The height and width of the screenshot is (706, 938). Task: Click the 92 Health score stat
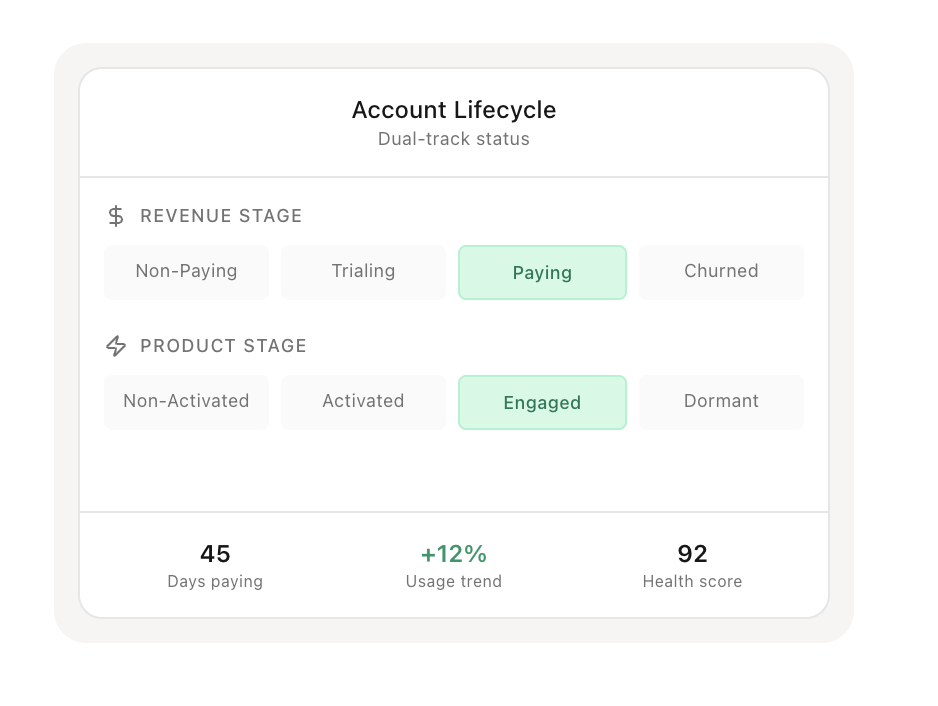[x=692, y=554]
